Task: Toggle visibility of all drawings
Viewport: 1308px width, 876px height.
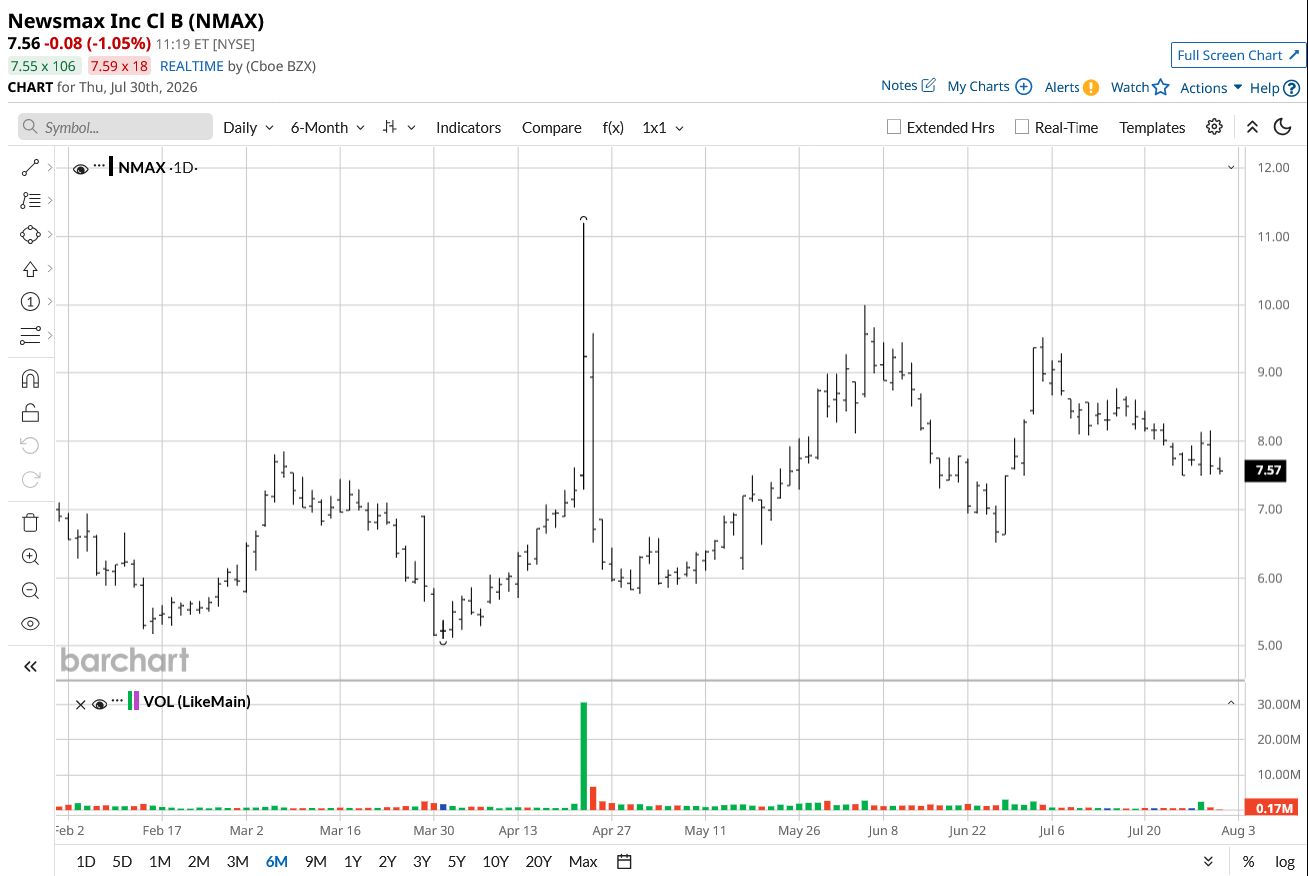Action: [30, 624]
